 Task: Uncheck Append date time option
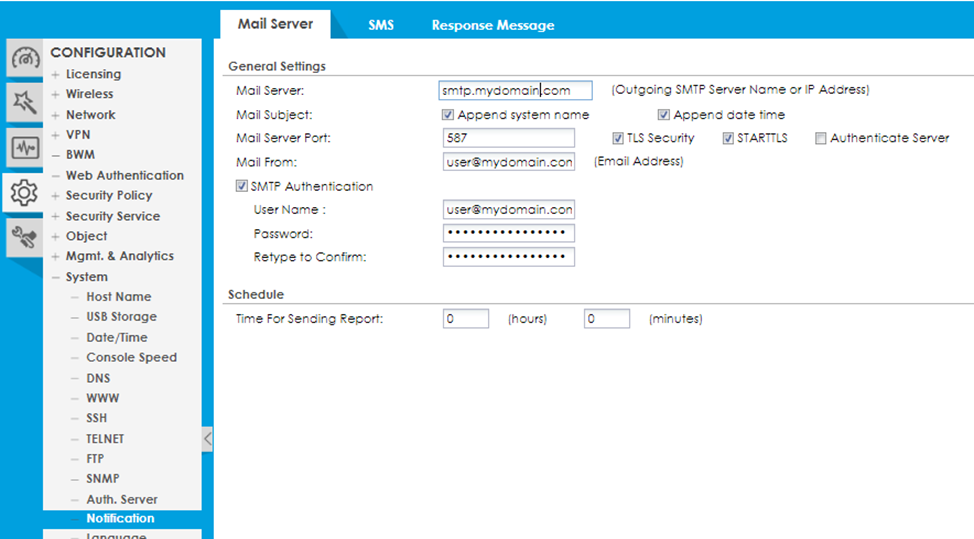664,115
